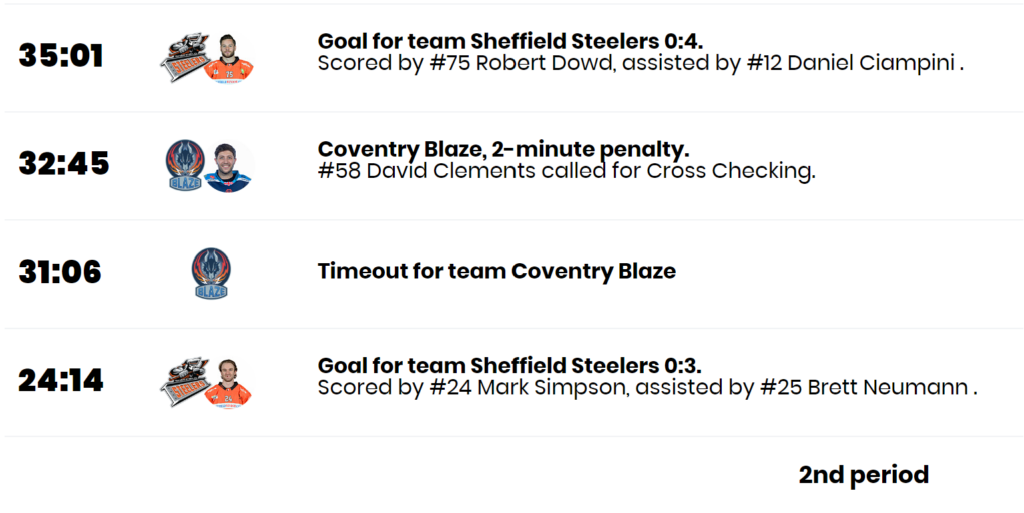
Task: Click the #58 David Clements Cross Checking line
Action: pyautogui.click(x=566, y=171)
